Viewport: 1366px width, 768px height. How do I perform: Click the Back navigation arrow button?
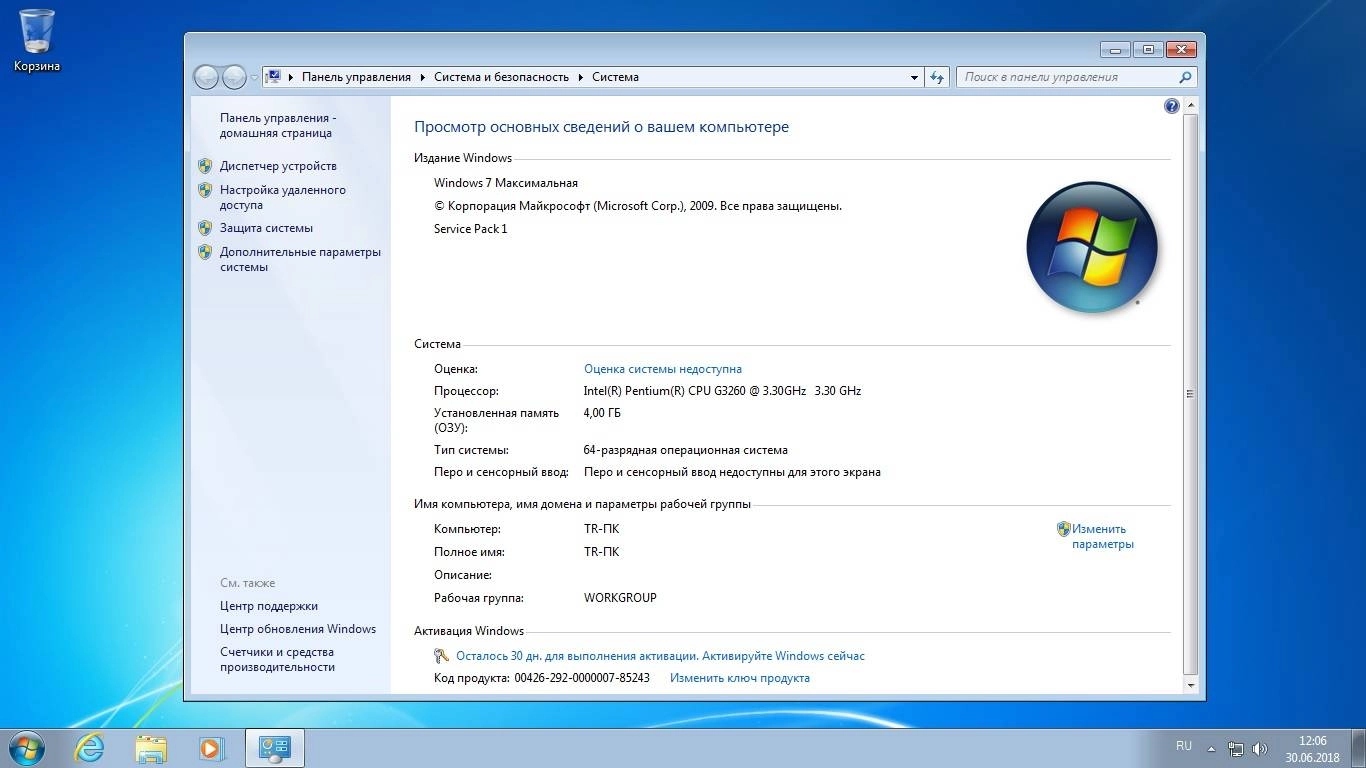pyautogui.click(x=206, y=77)
